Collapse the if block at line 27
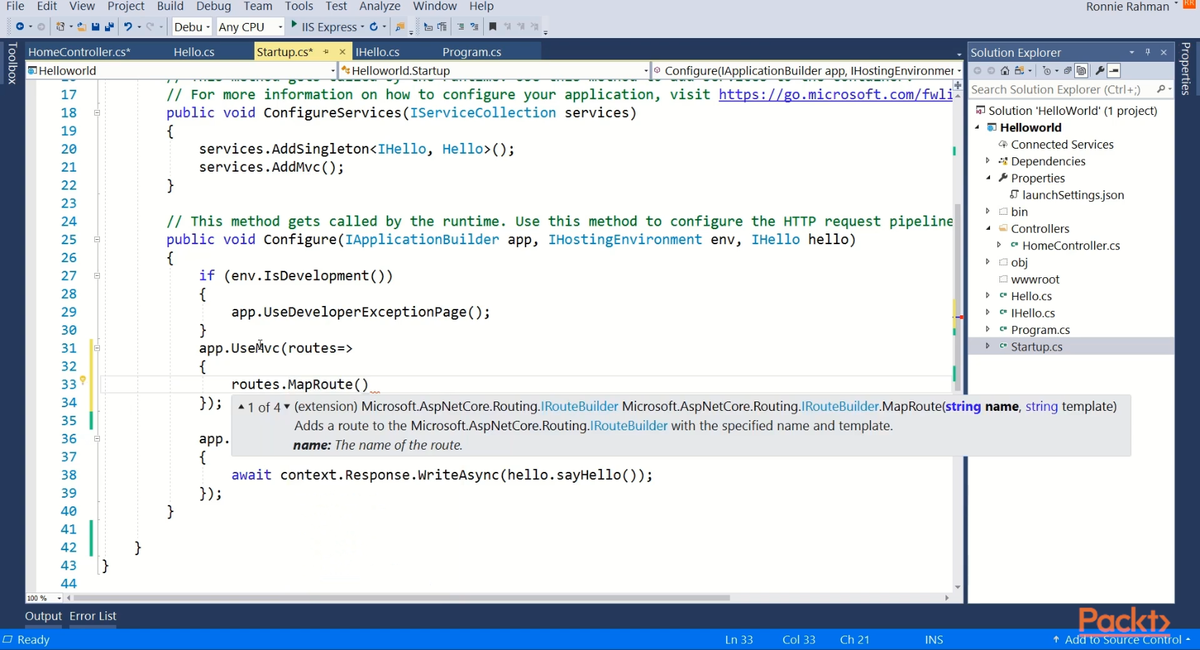This screenshot has height=650, width=1200. pos(97,276)
